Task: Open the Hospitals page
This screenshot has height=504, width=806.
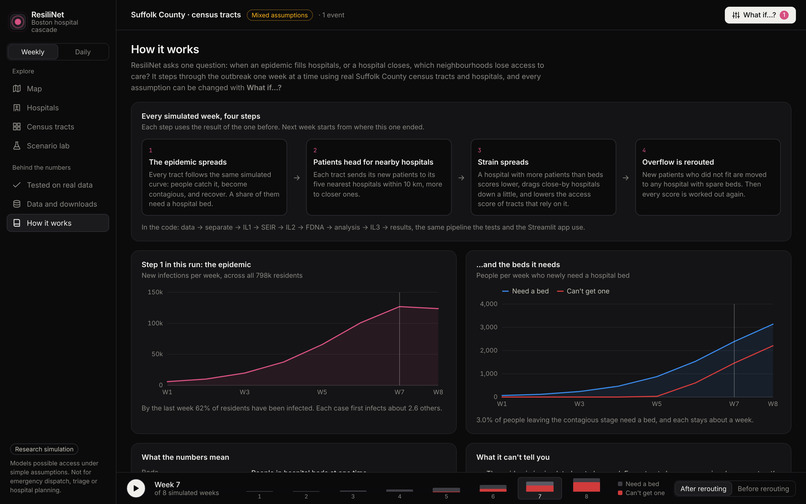Action: click(58, 107)
